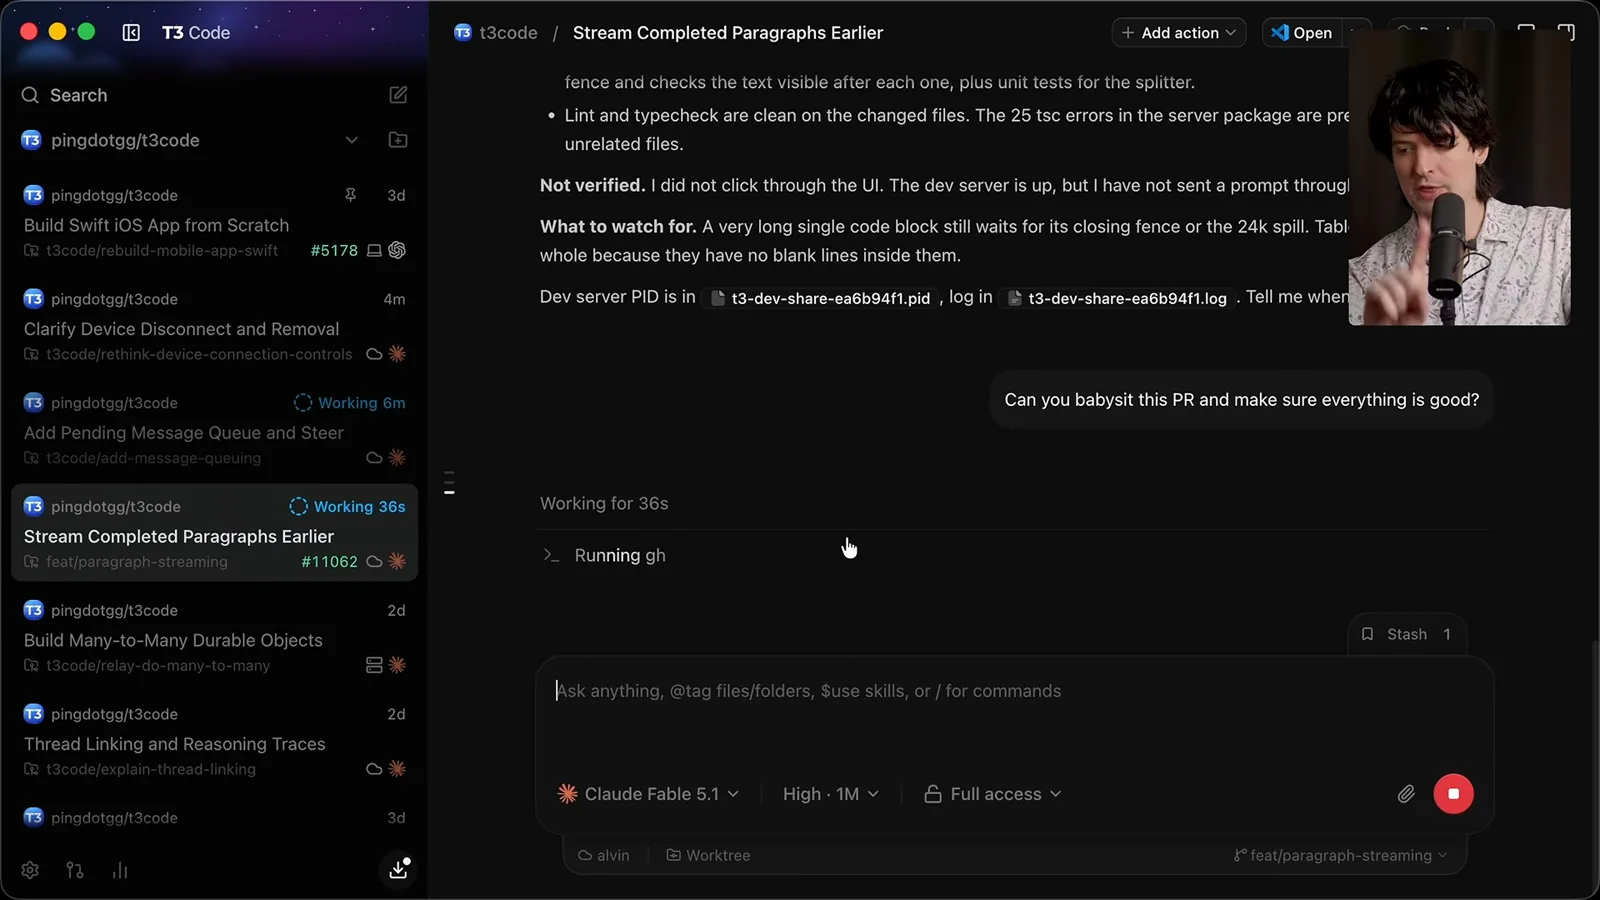1600x900 pixels.
Task: Open the source control branches icon
Action: [75, 870]
